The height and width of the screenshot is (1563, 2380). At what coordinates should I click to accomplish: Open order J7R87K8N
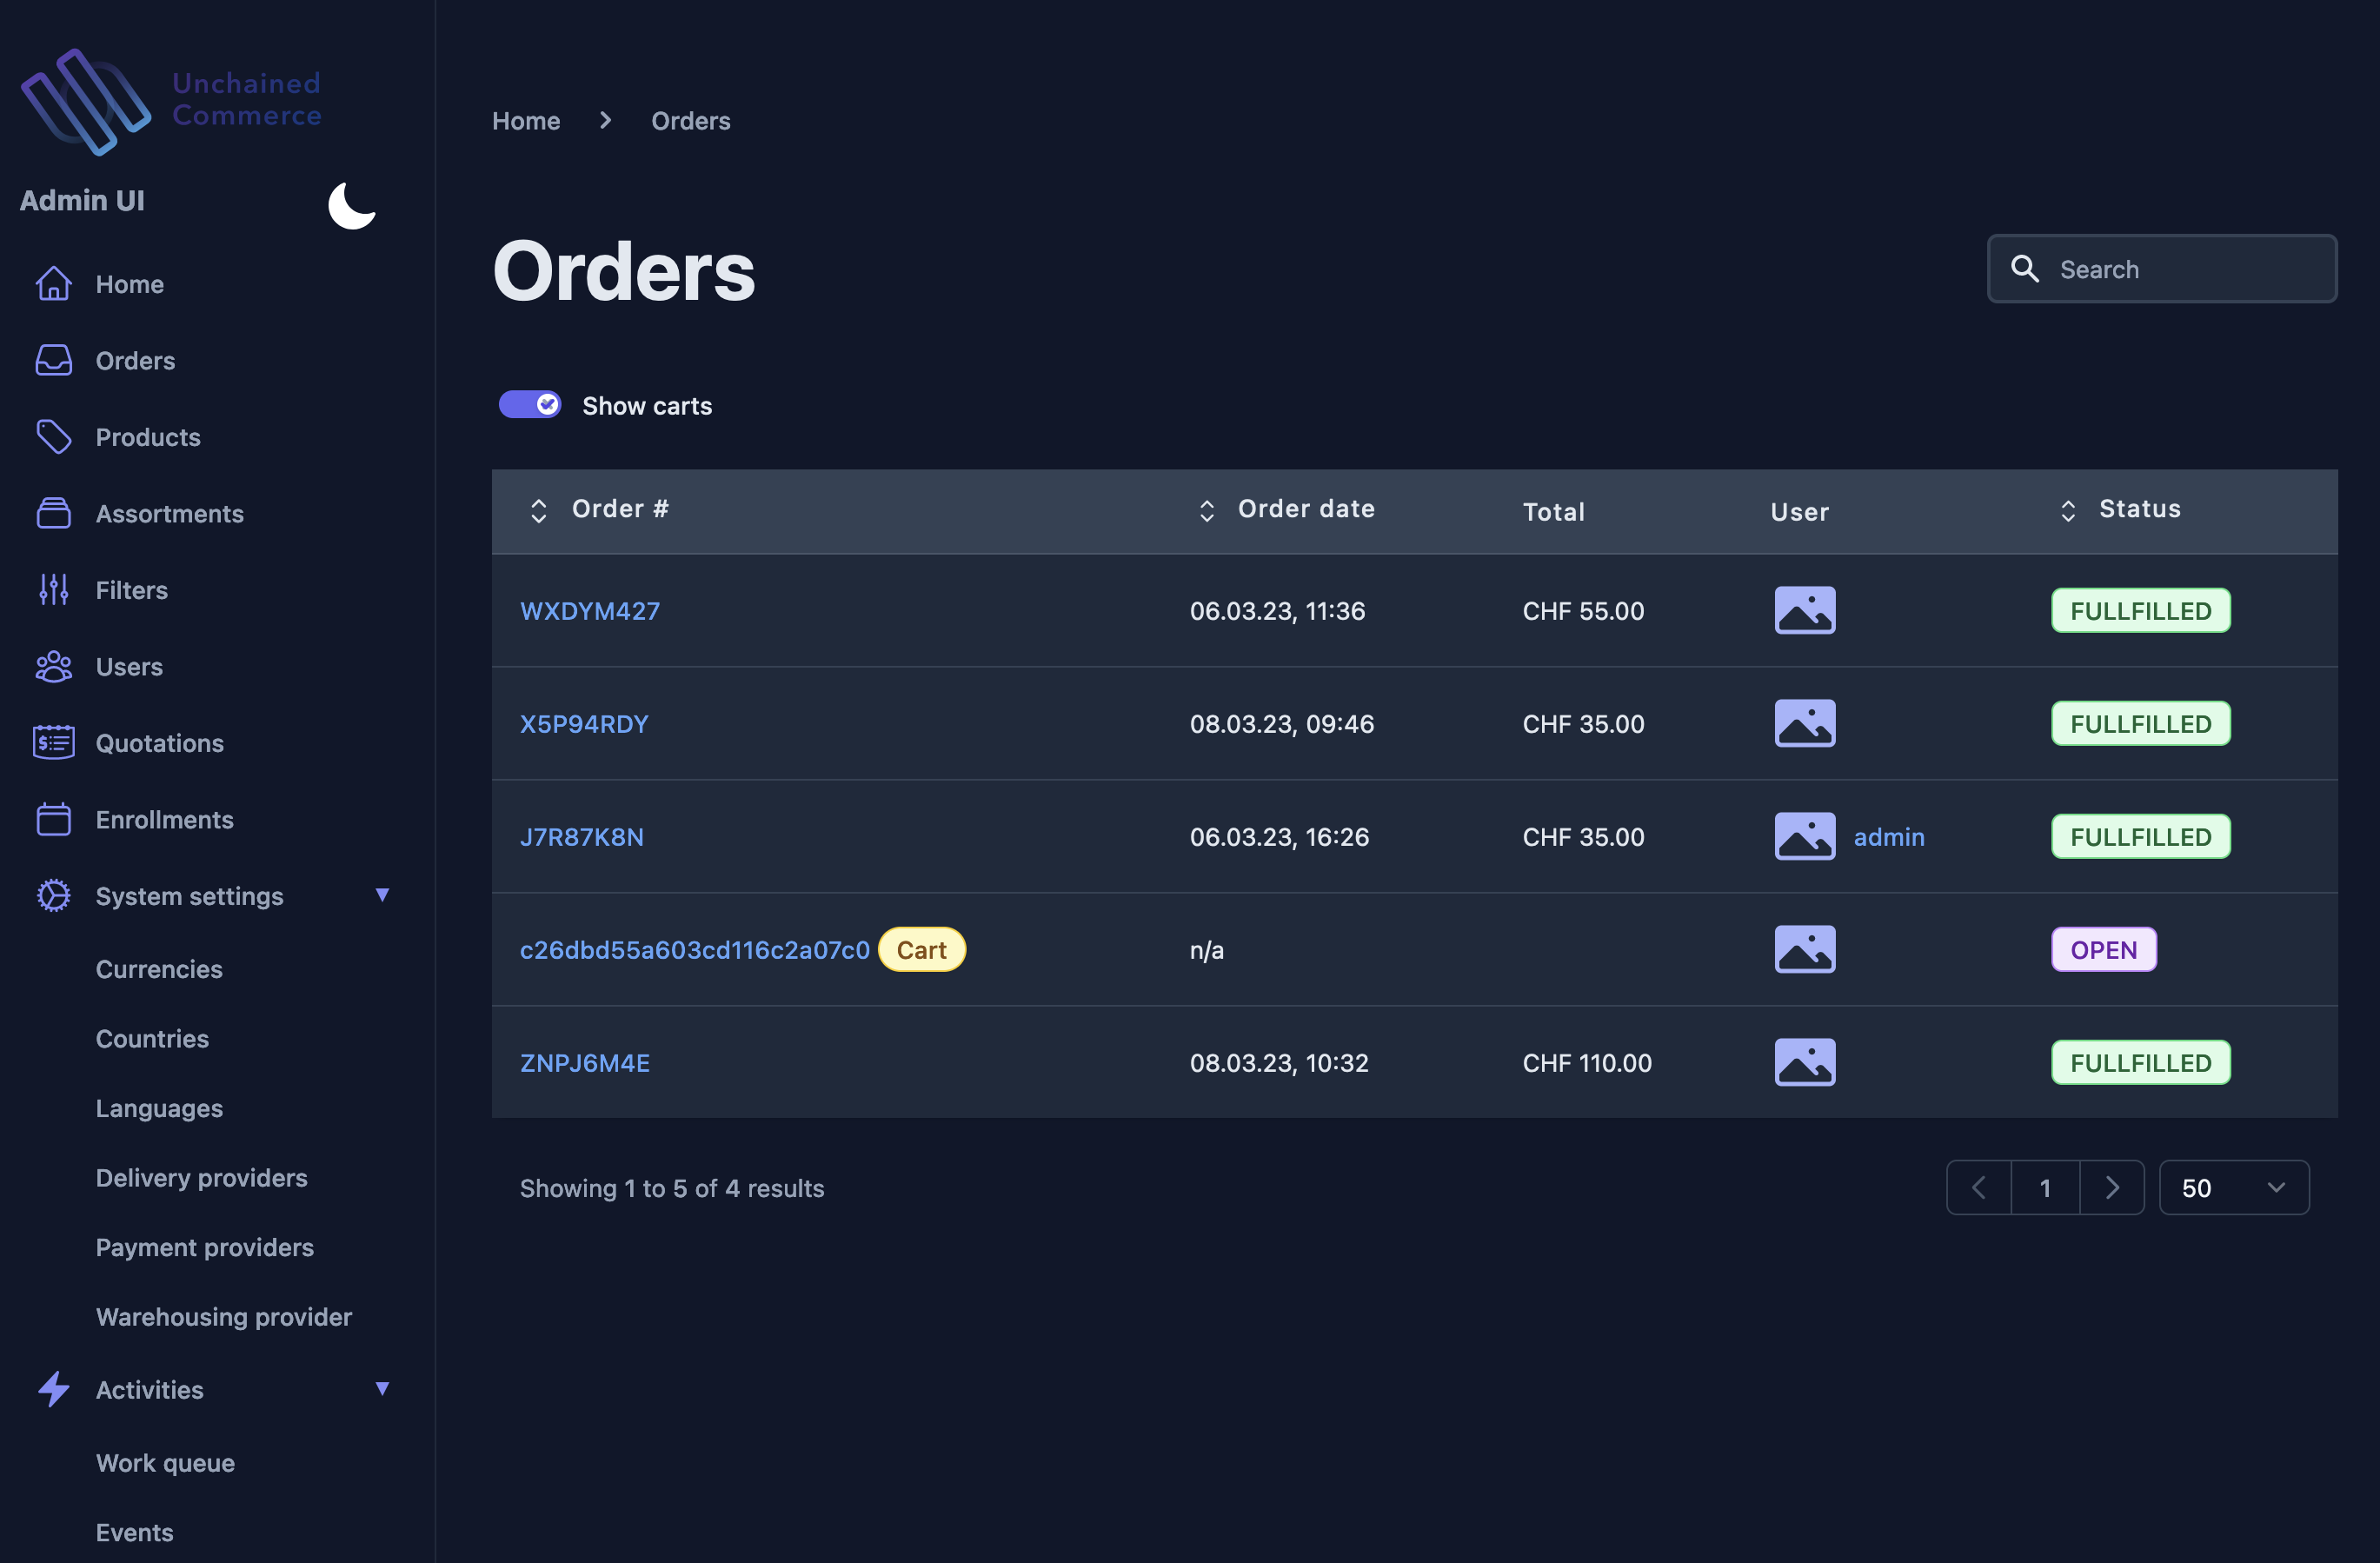coord(582,836)
